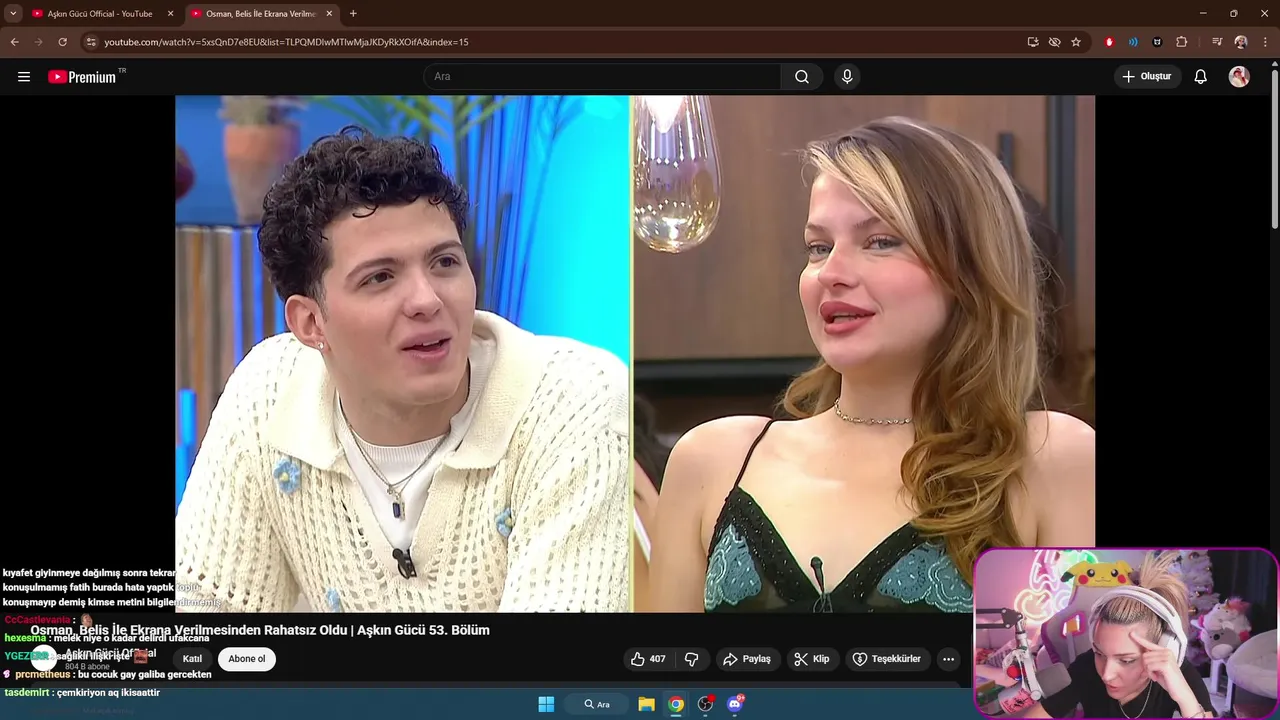This screenshot has width=1280, height=720.
Task: Click the address bar URL
Action: point(286,42)
